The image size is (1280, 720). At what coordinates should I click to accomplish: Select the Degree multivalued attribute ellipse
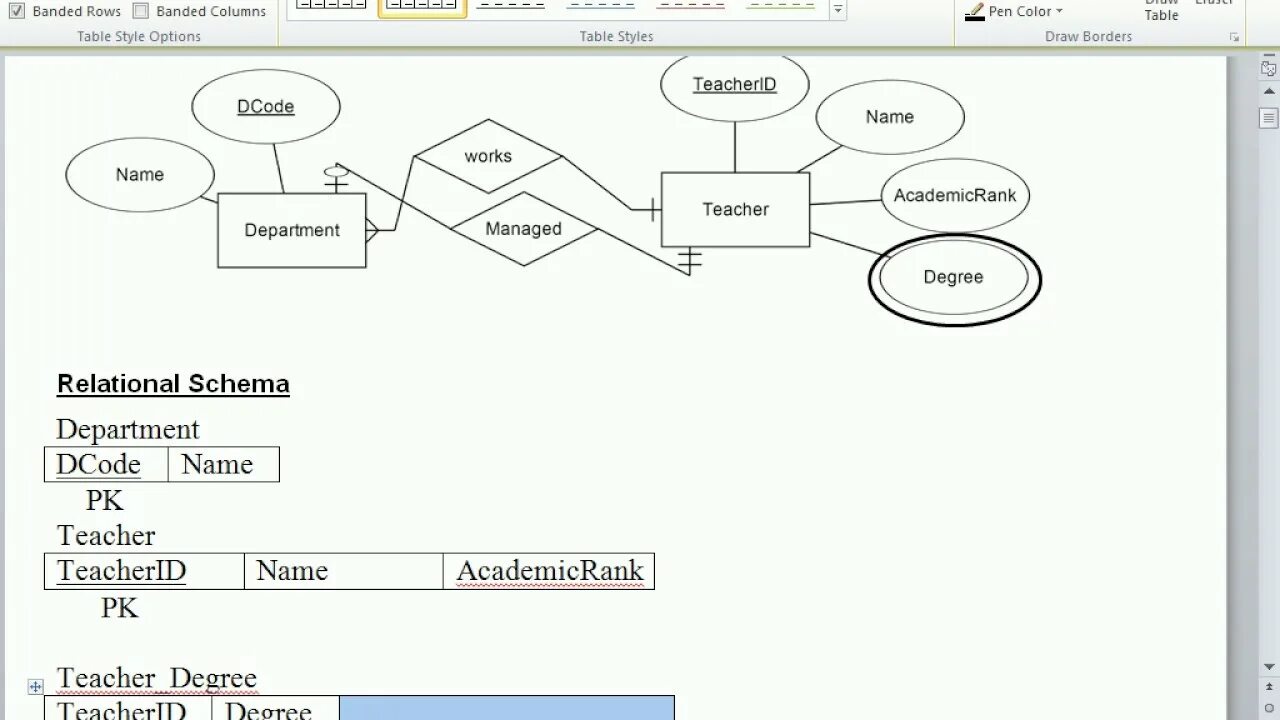[x=954, y=278]
